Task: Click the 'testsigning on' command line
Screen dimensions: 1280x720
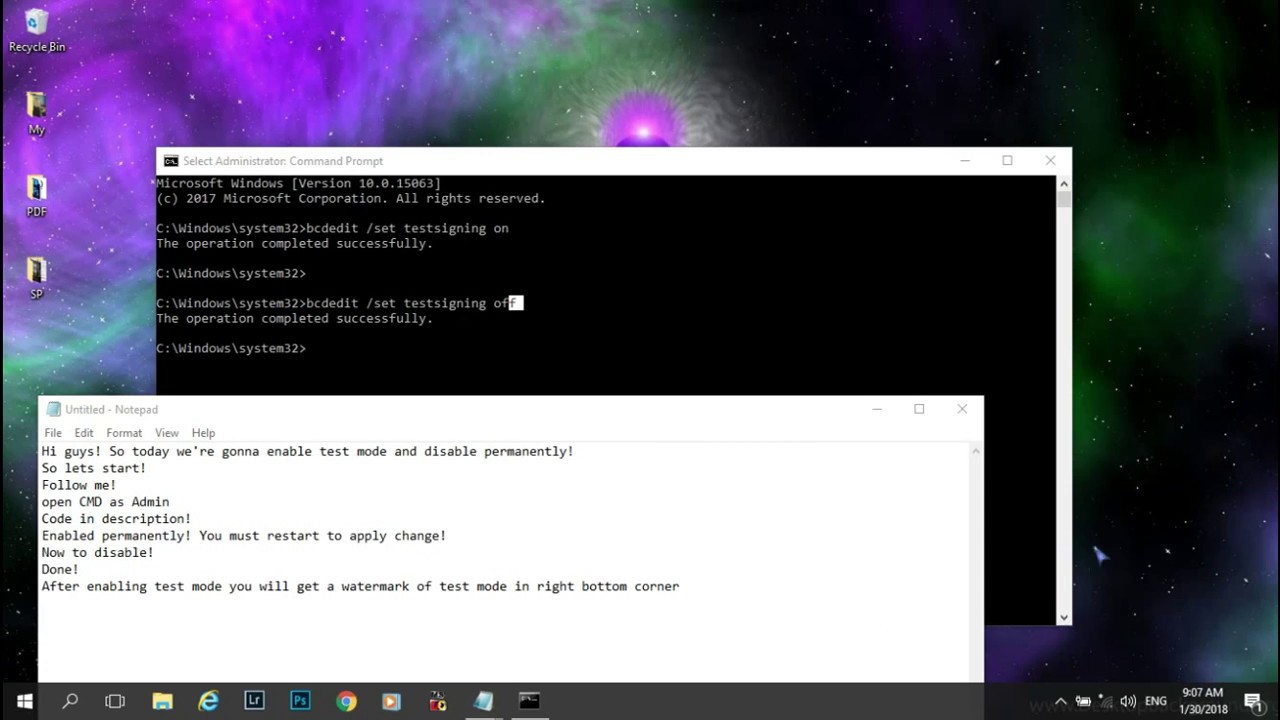Action: tap(333, 228)
